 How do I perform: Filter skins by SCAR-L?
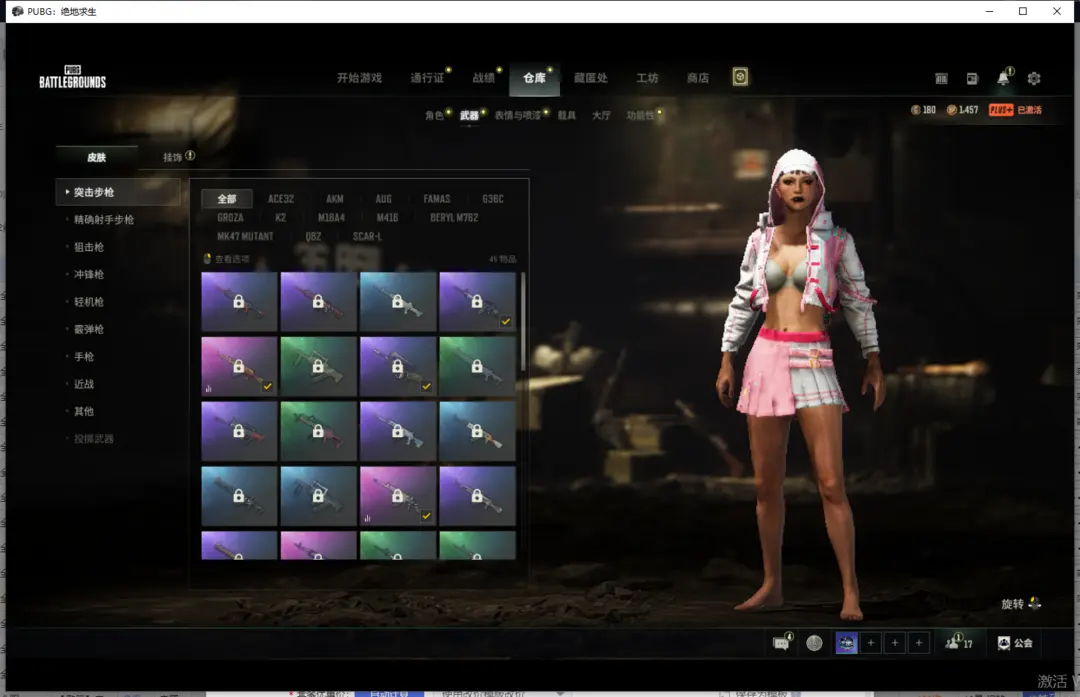367,236
